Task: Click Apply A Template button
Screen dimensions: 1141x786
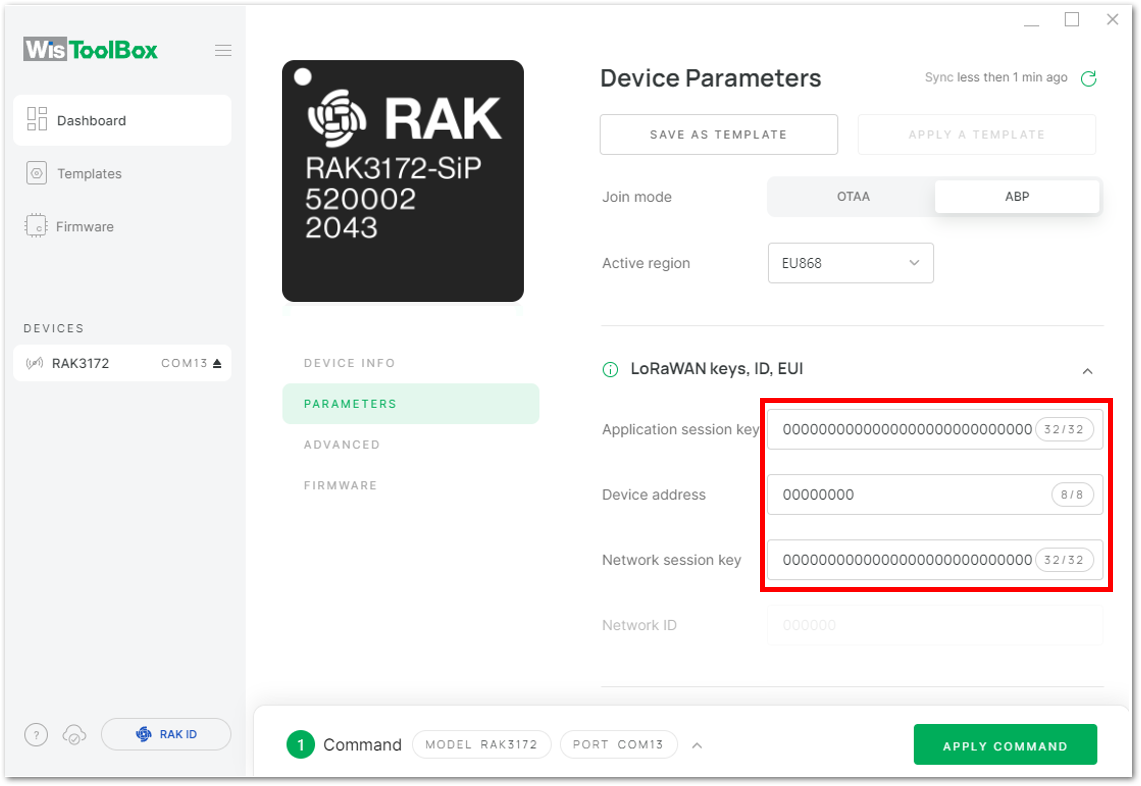Action: pyautogui.click(x=977, y=135)
